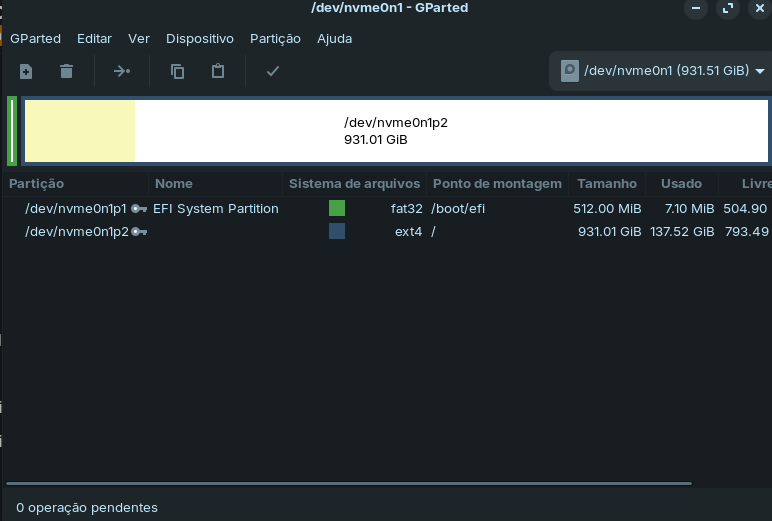
Task: Click the blue ext4 color swatch
Action: click(x=337, y=232)
